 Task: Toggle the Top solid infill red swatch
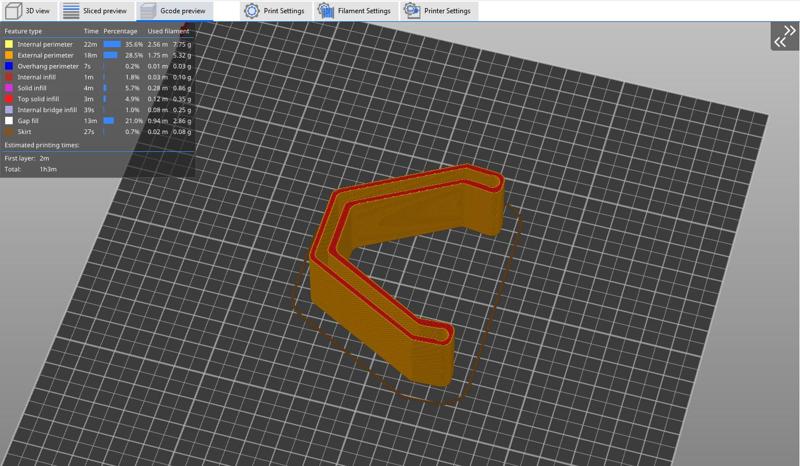pyautogui.click(x=9, y=99)
